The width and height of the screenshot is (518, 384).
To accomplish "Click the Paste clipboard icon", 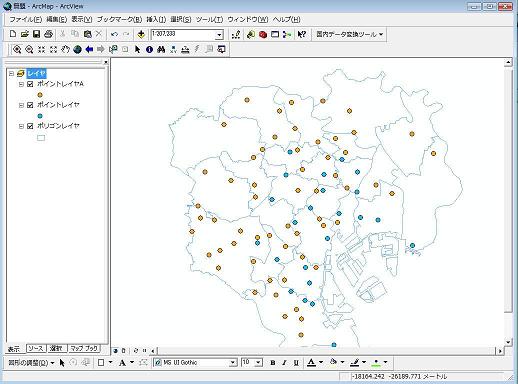I will pos(87,34).
